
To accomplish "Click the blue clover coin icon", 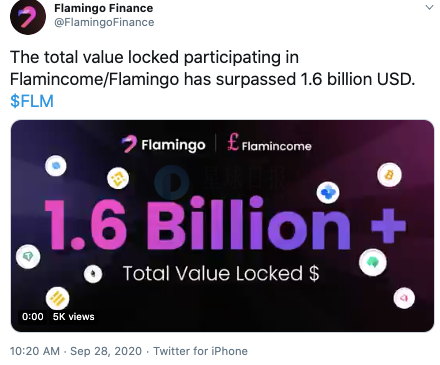I will 328,192.
